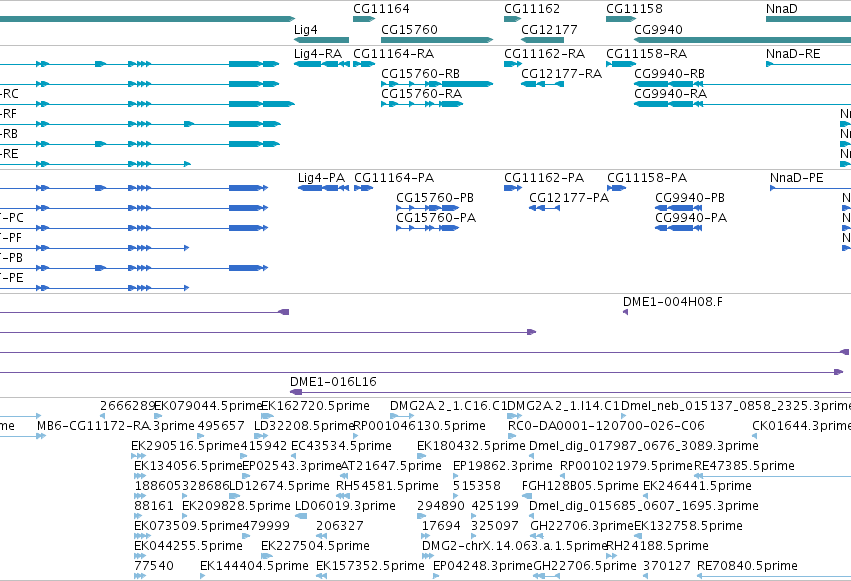Select the CG9940 gene label

tap(658, 29)
